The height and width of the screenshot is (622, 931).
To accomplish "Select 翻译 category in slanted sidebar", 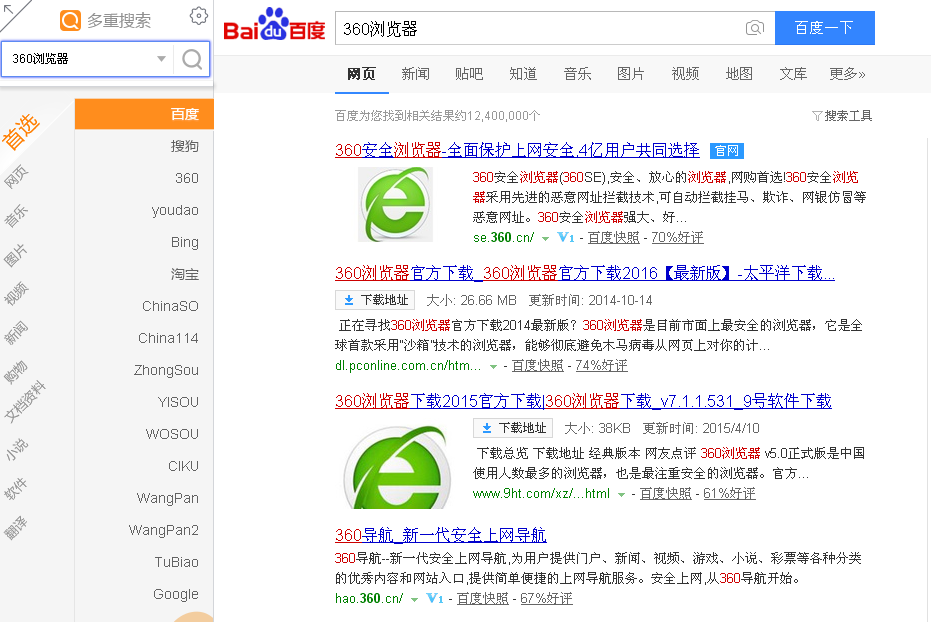I will click(16, 528).
